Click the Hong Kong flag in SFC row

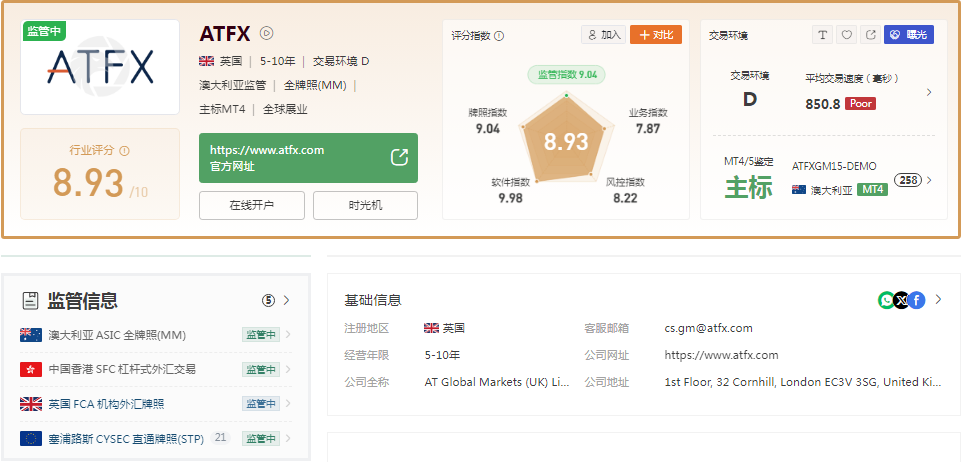coord(31,369)
